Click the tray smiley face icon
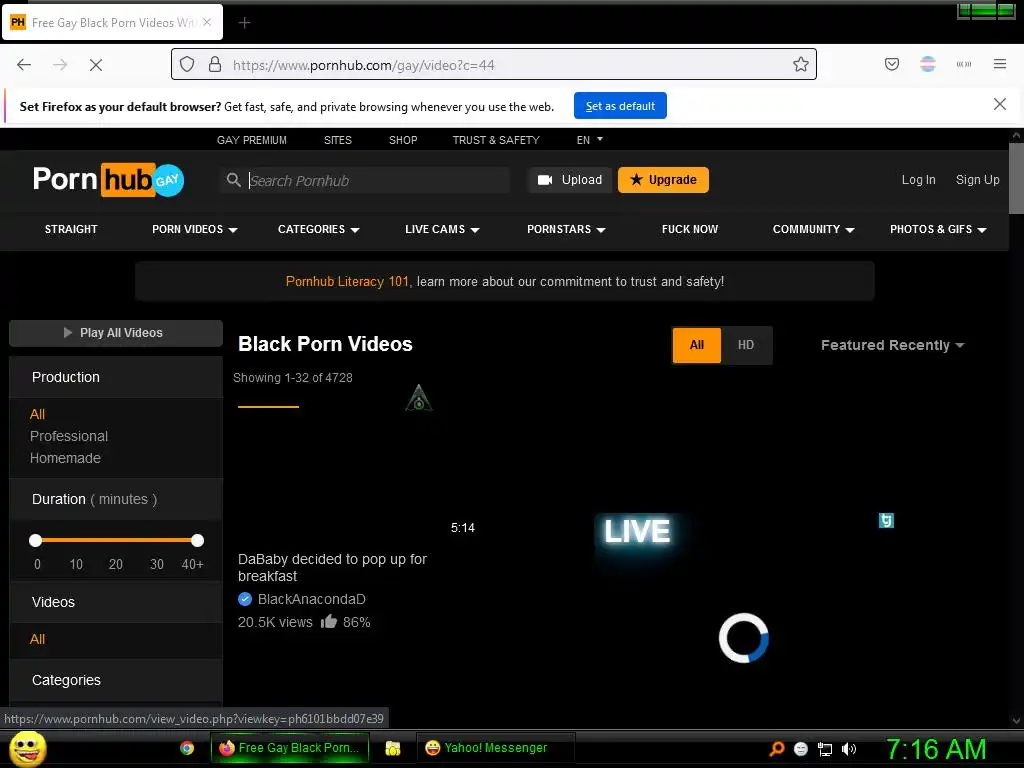The width and height of the screenshot is (1024, 768). pos(801,749)
